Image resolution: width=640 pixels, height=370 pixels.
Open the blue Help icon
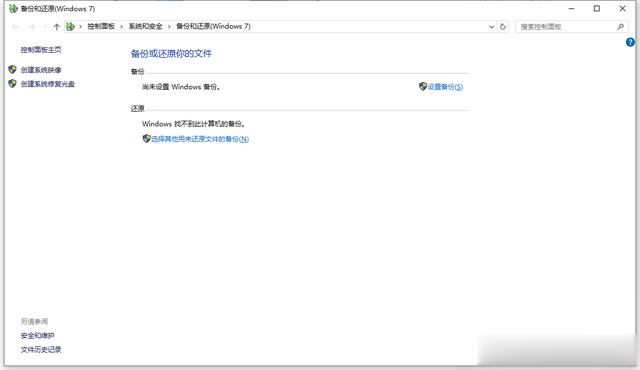pyautogui.click(x=630, y=42)
